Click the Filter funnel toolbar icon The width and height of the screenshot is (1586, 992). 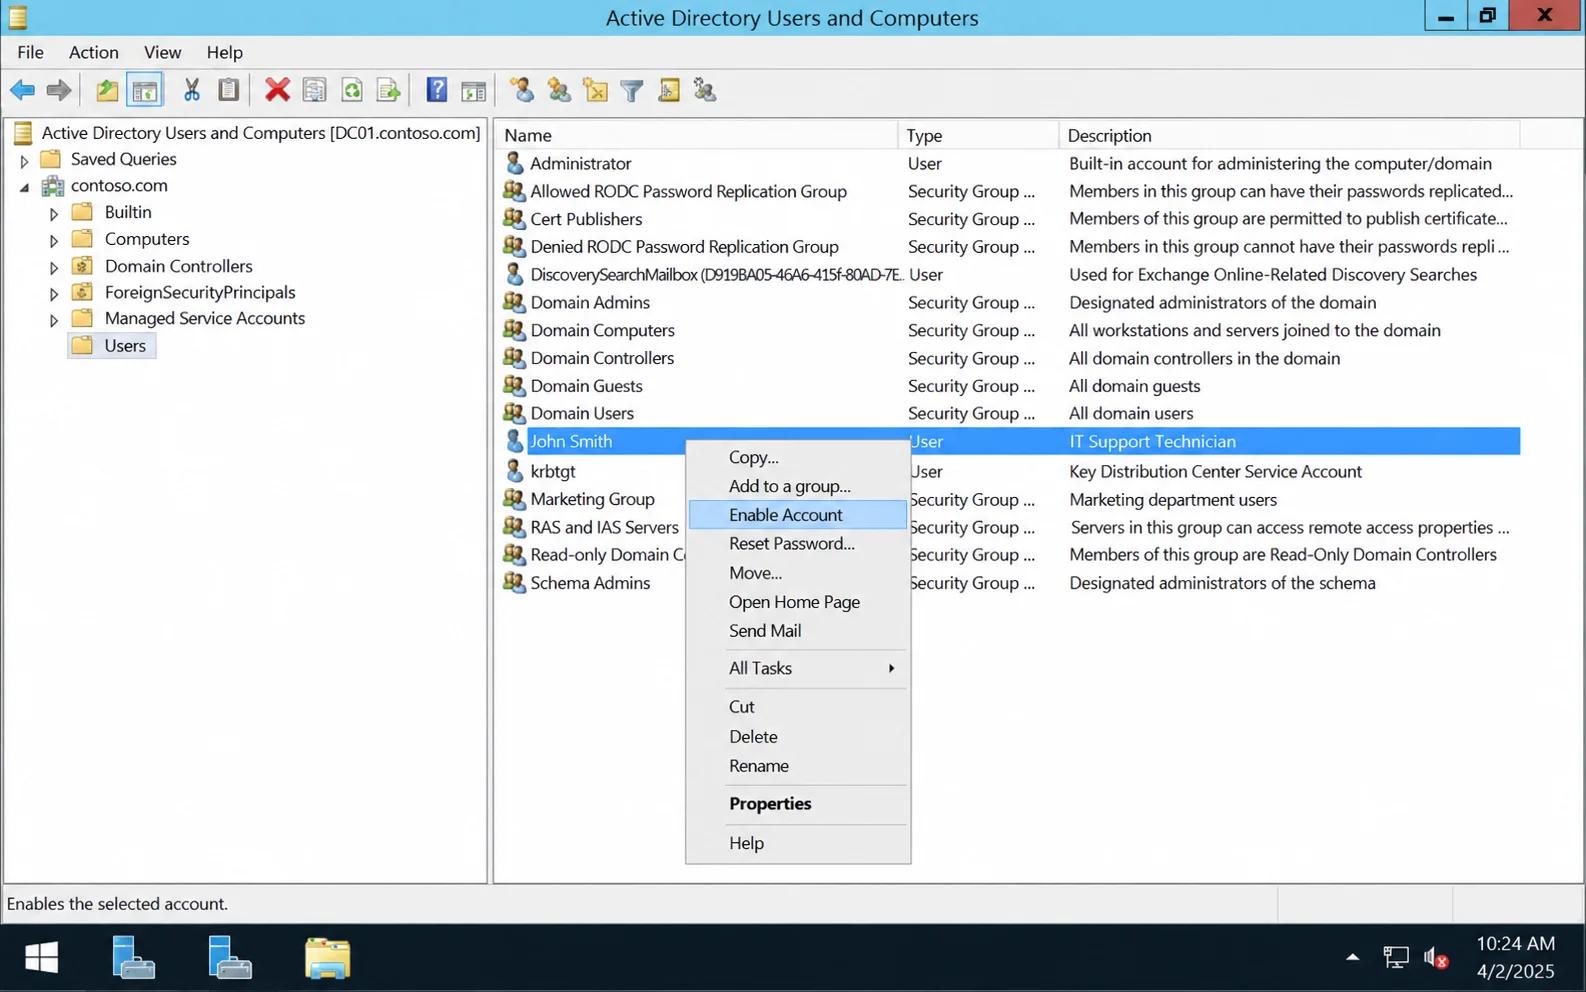[x=632, y=91]
